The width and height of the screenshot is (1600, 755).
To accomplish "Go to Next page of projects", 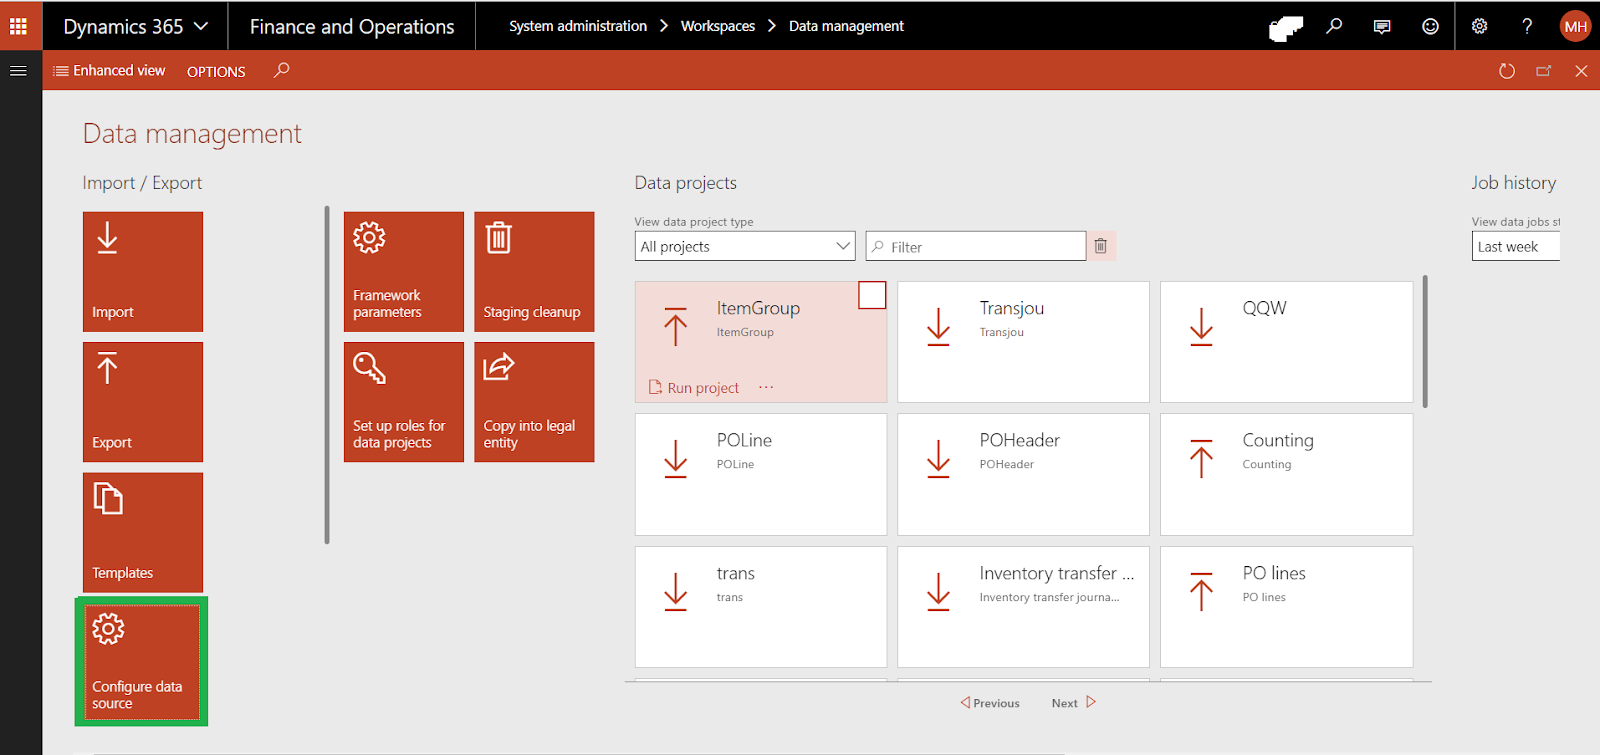I will tap(1074, 703).
